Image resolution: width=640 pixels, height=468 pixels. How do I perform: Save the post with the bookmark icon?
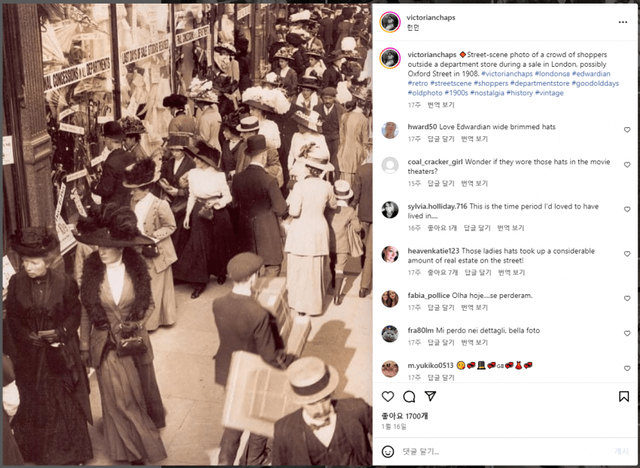[624, 396]
